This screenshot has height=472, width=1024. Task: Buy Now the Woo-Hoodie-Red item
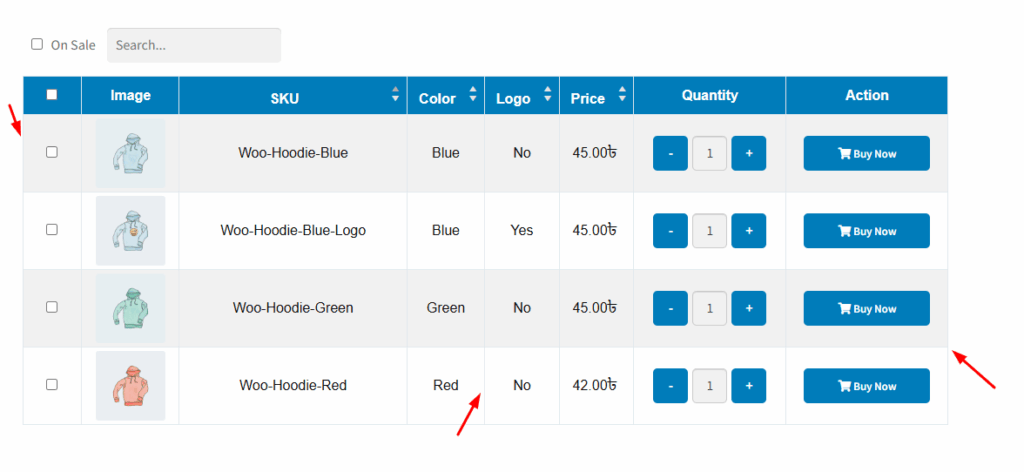click(x=867, y=386)
